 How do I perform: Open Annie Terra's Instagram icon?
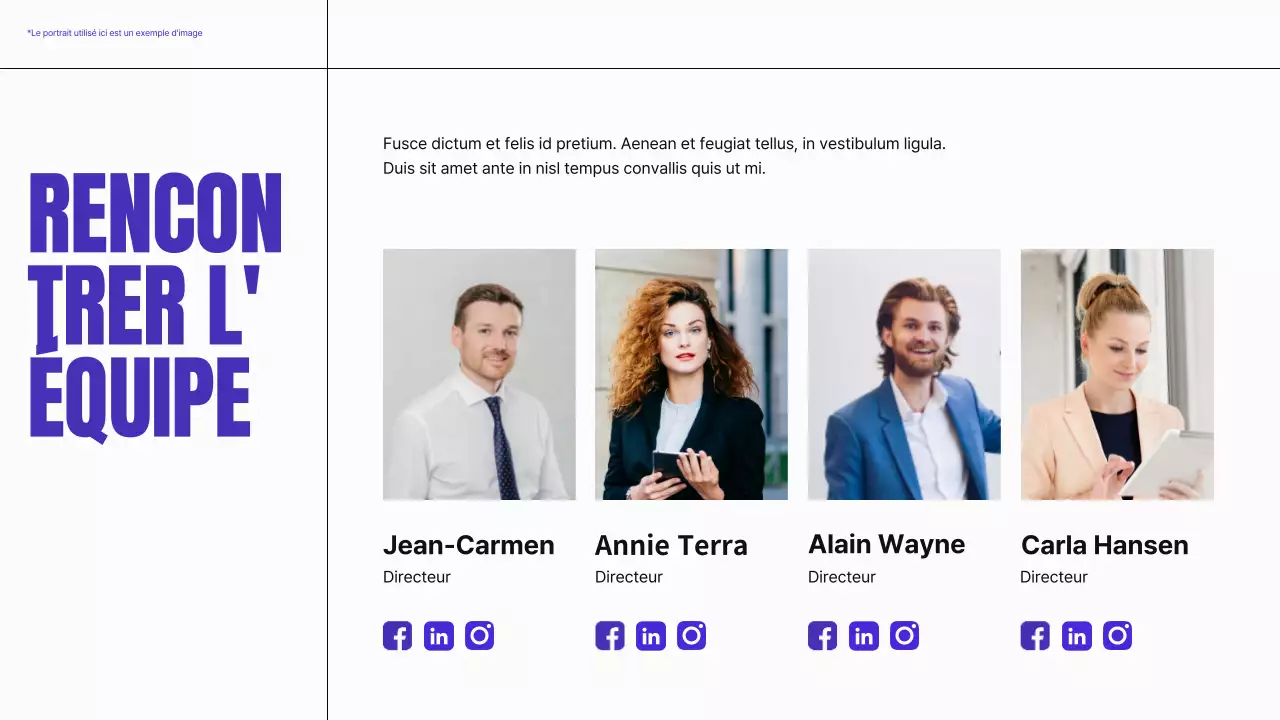(692, 636)
